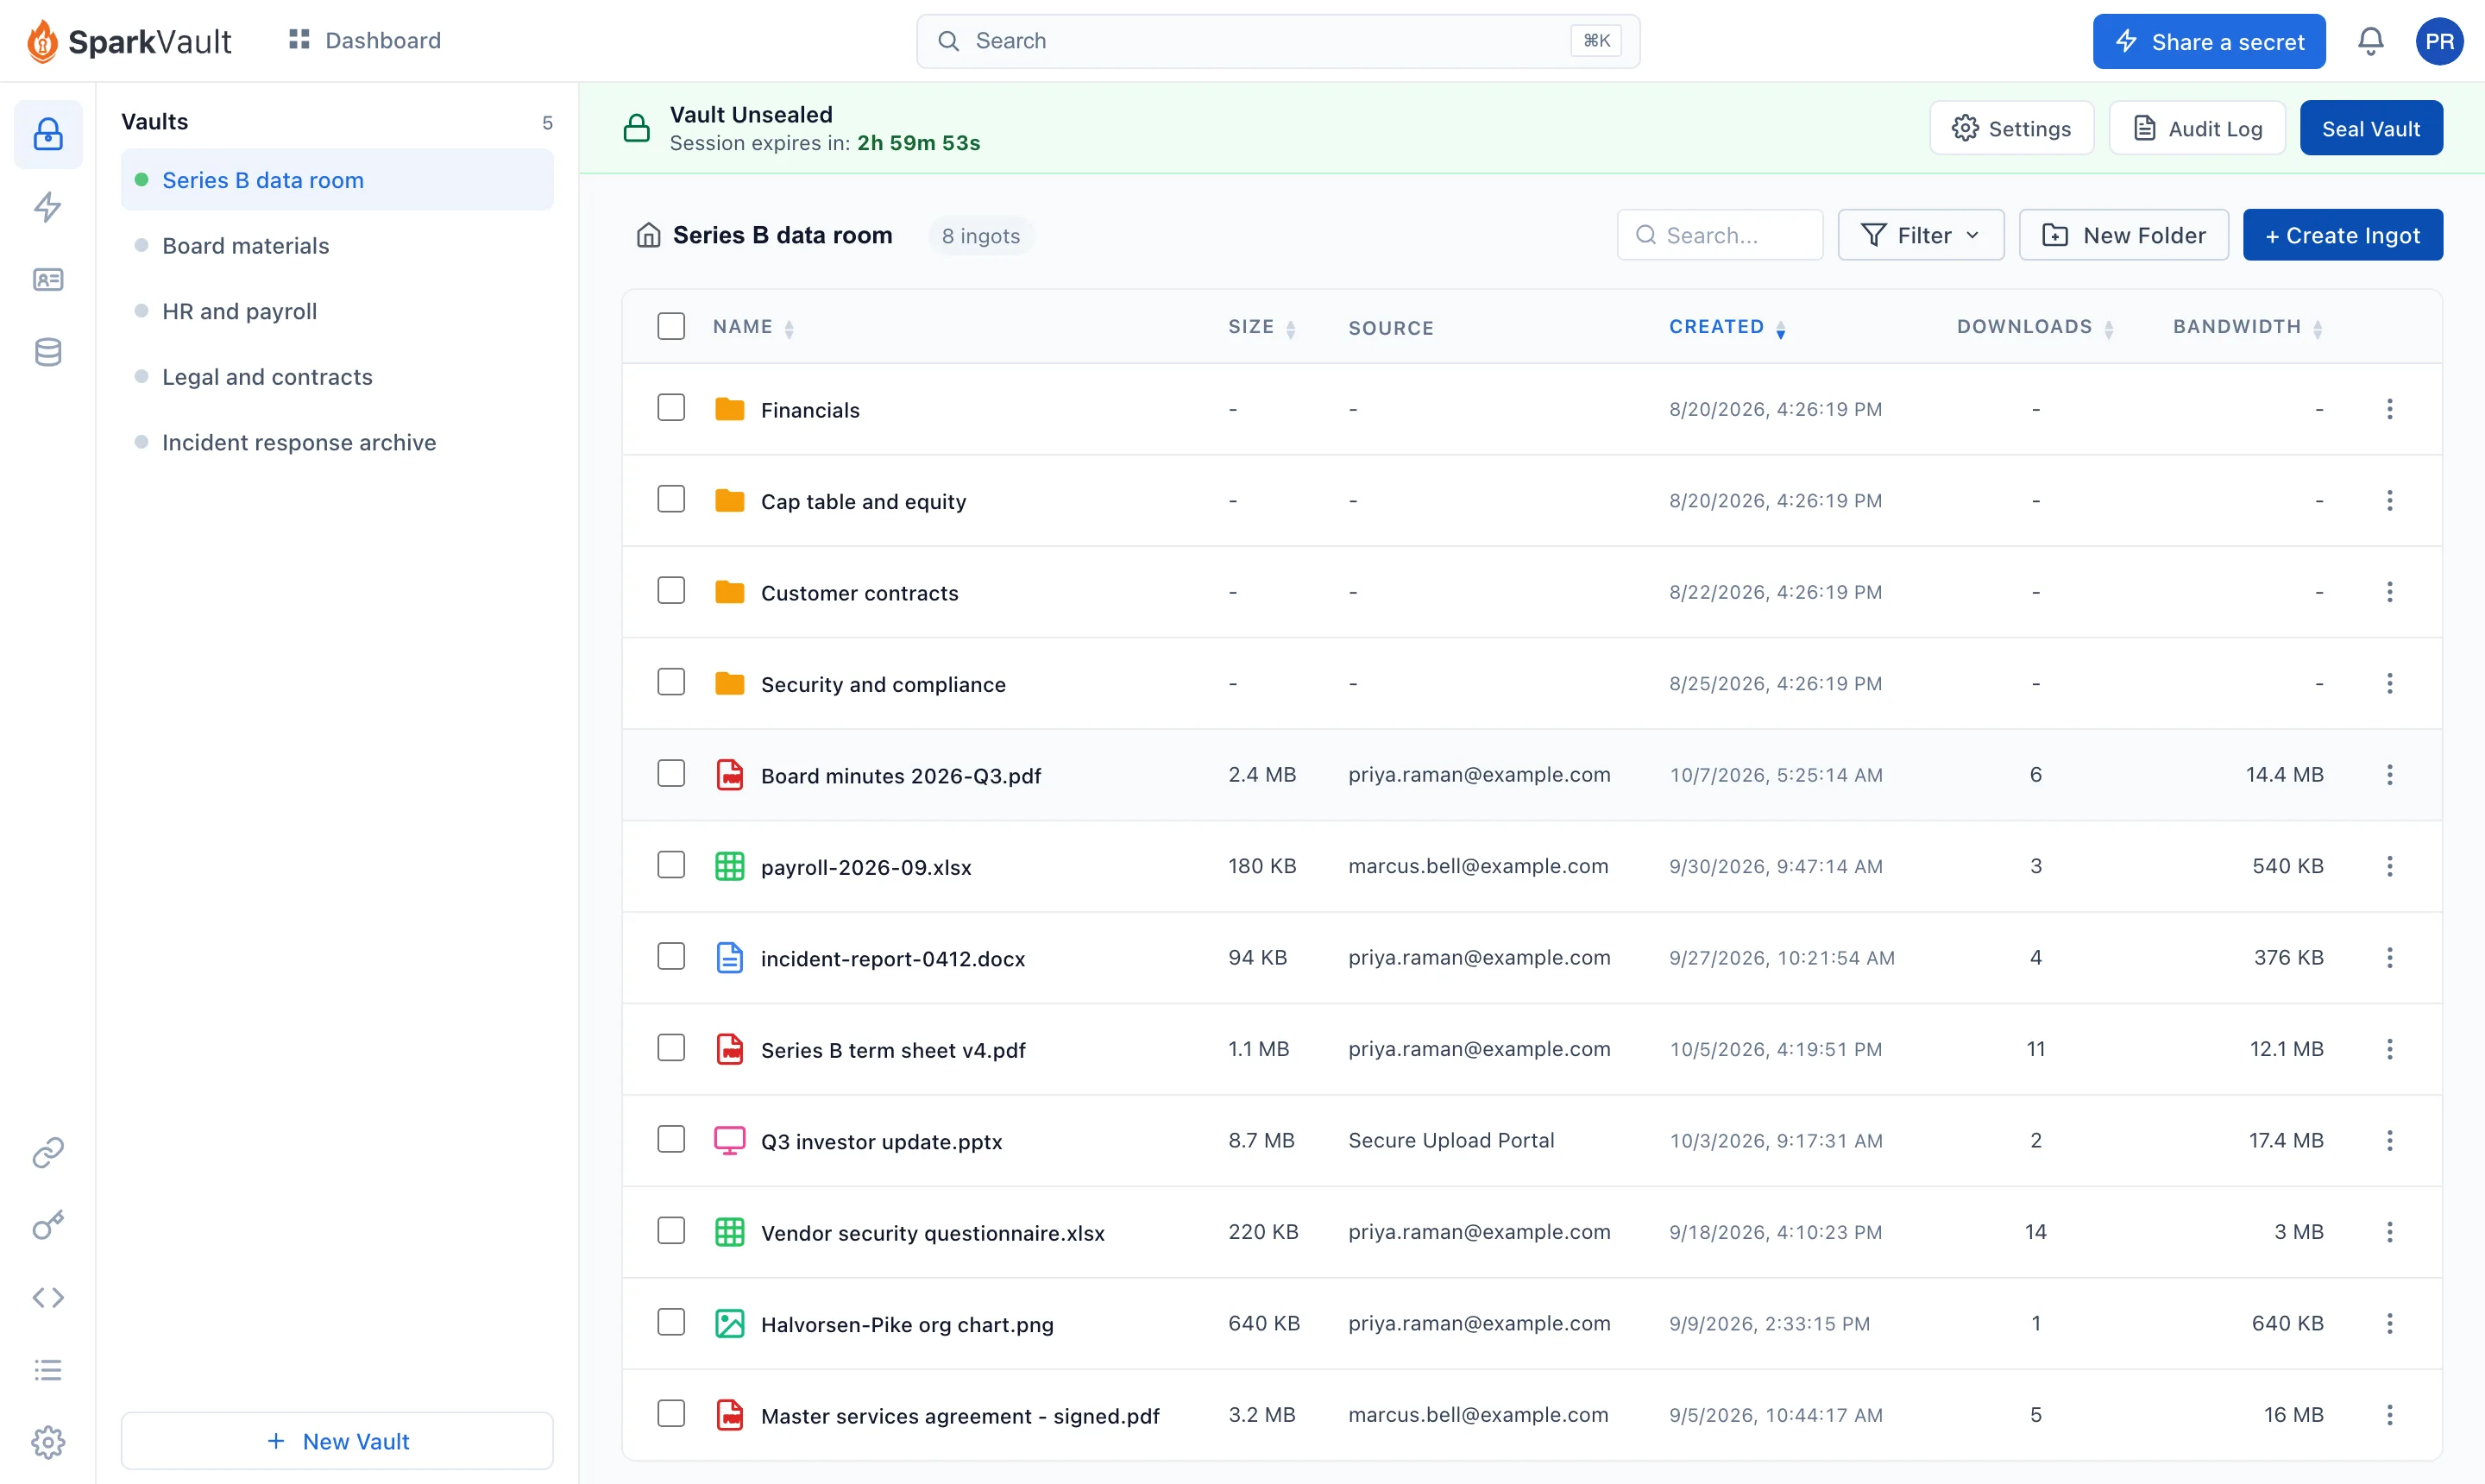Screen dimensions: 2485x1484
Task: Open the ID card sidebar icon
Action: pyautogui.click(x=48, y=280)
